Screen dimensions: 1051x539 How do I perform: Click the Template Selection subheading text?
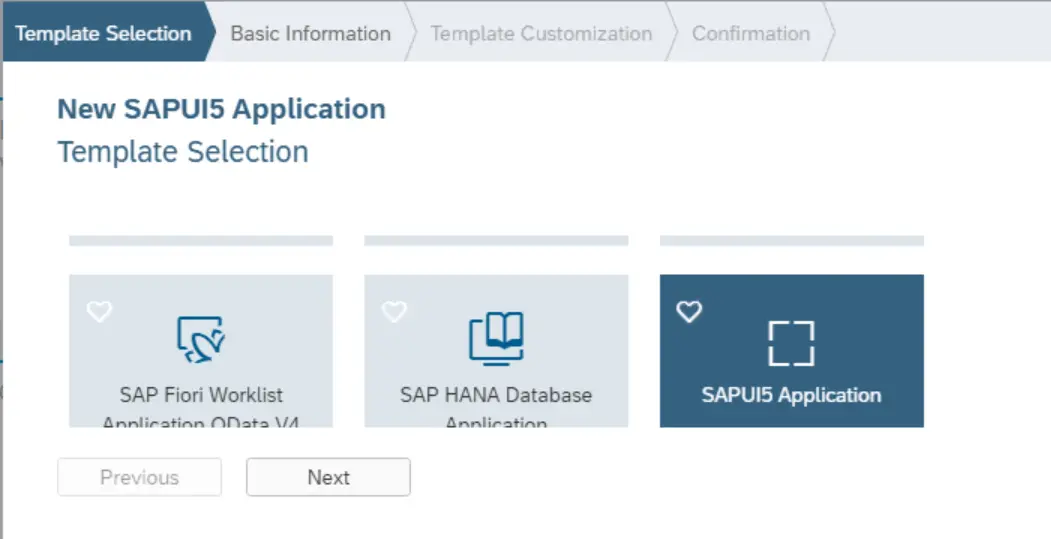183,152
